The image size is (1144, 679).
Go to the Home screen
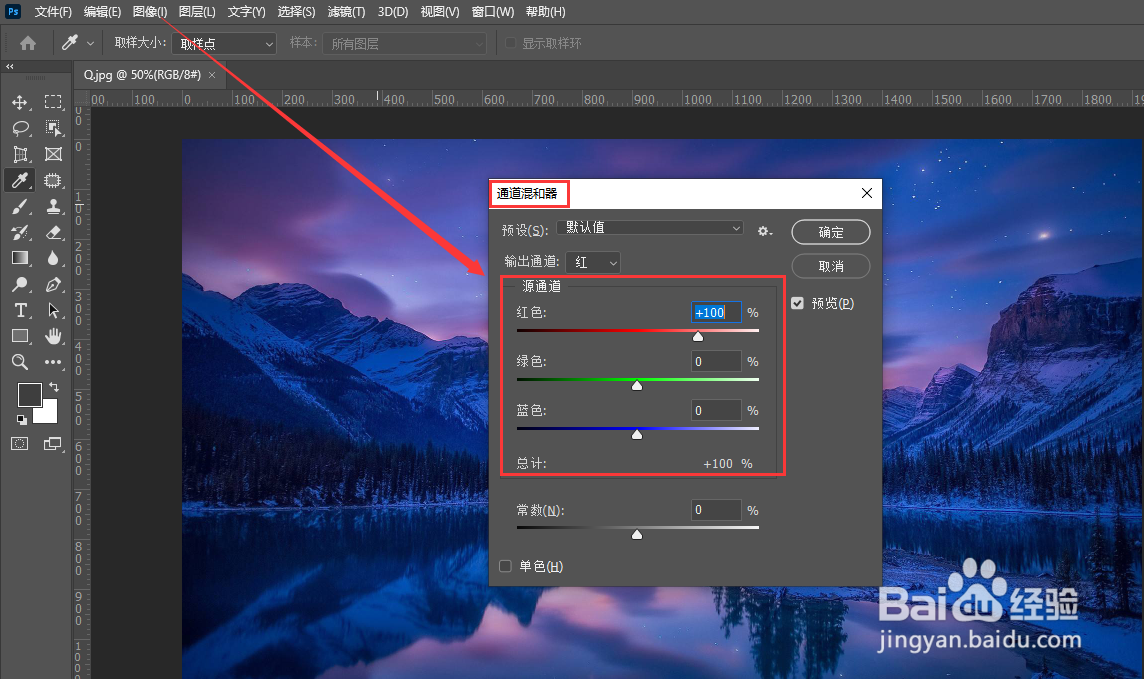click(28, 43)
